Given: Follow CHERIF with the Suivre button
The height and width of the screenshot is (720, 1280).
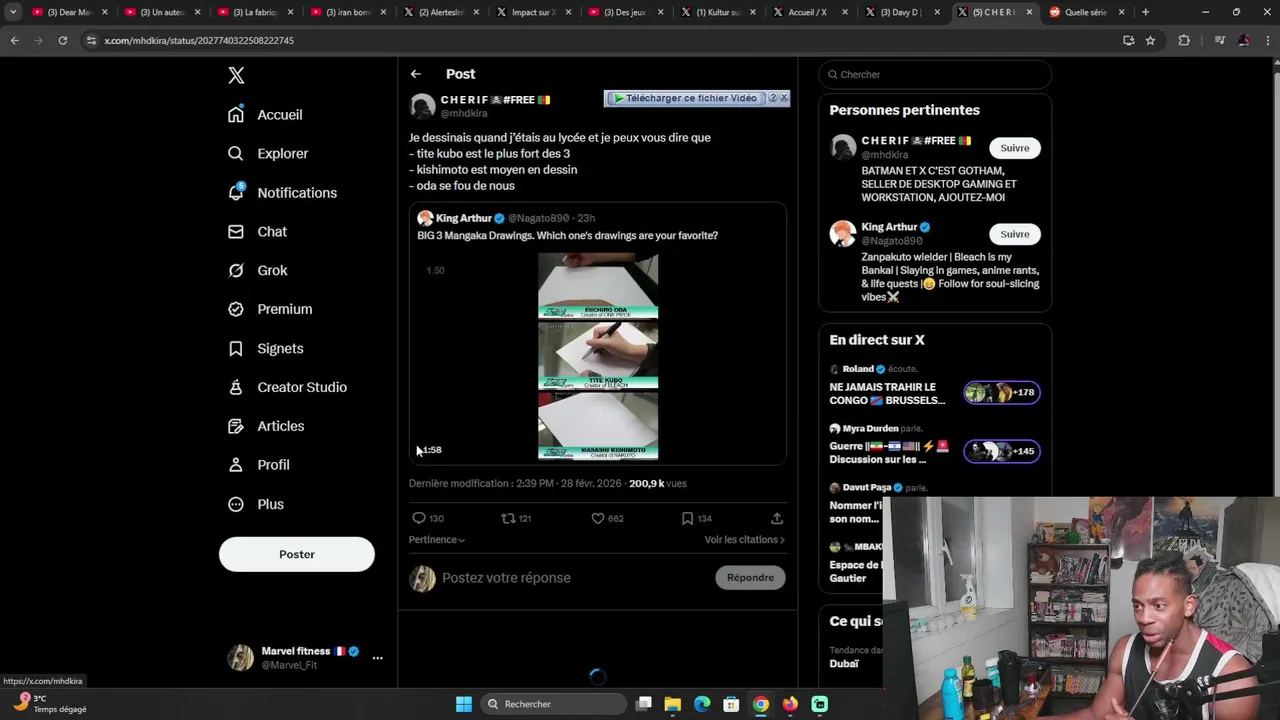Looking at the screenshot, I should pos(1014,148).
